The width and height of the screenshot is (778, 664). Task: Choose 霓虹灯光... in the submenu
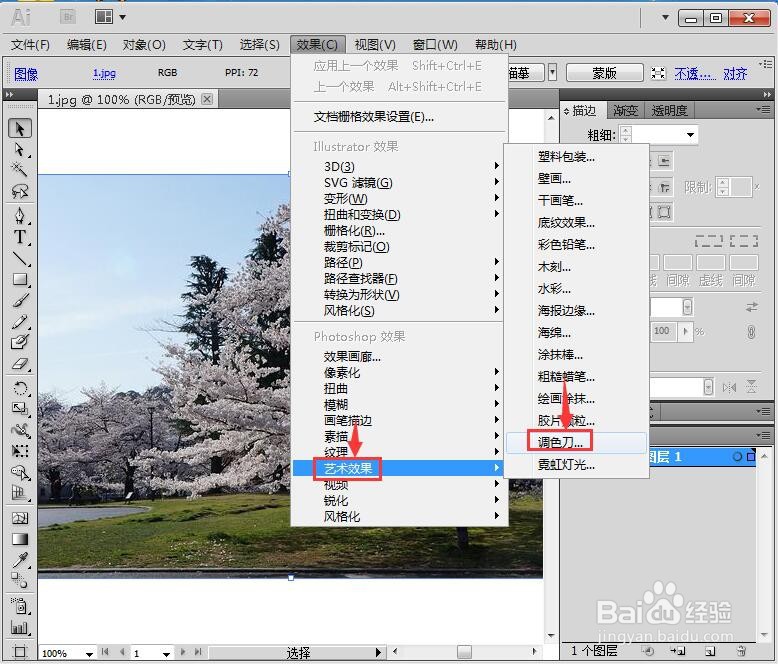(x=577, y=465)
